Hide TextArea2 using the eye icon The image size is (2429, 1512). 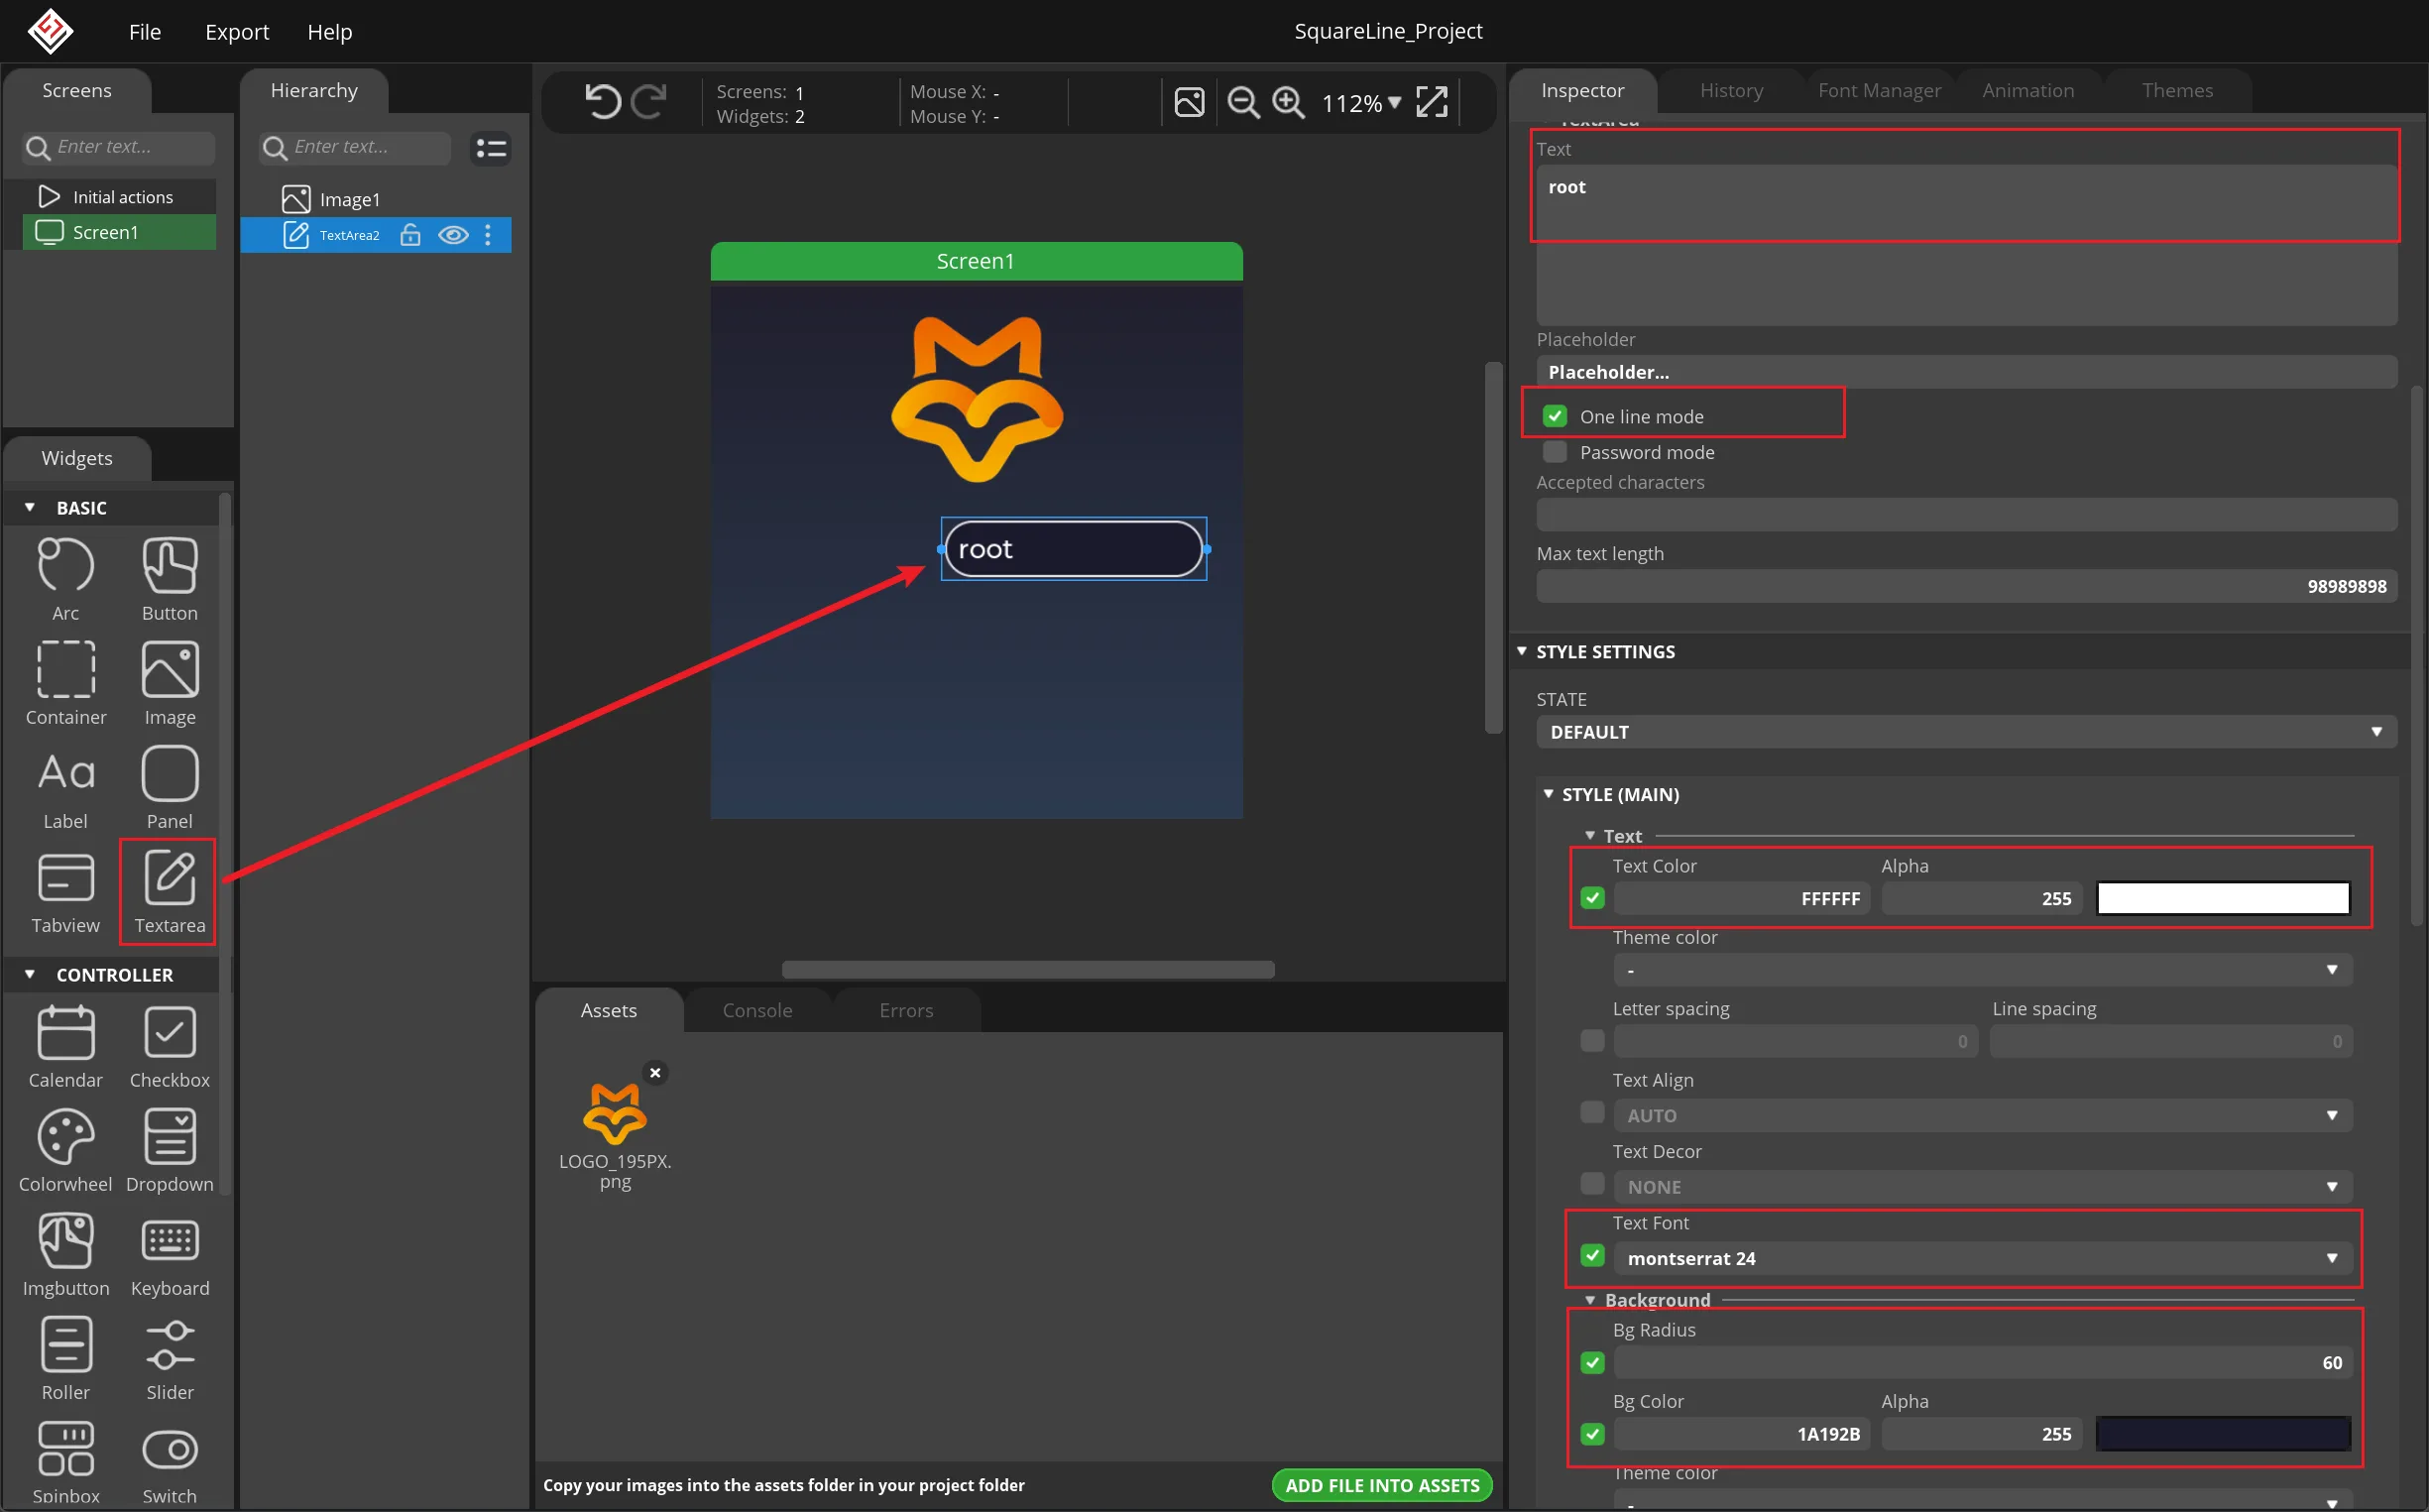[453, 235]
